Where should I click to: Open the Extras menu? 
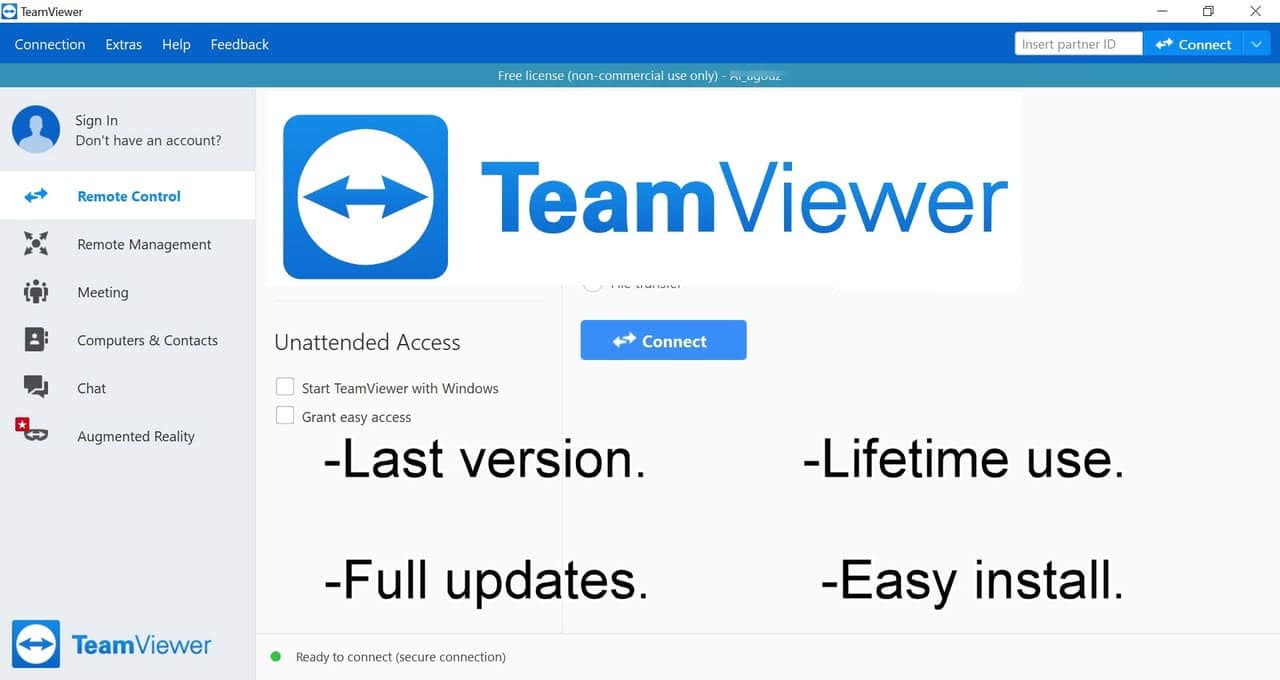tap(124, 44)
